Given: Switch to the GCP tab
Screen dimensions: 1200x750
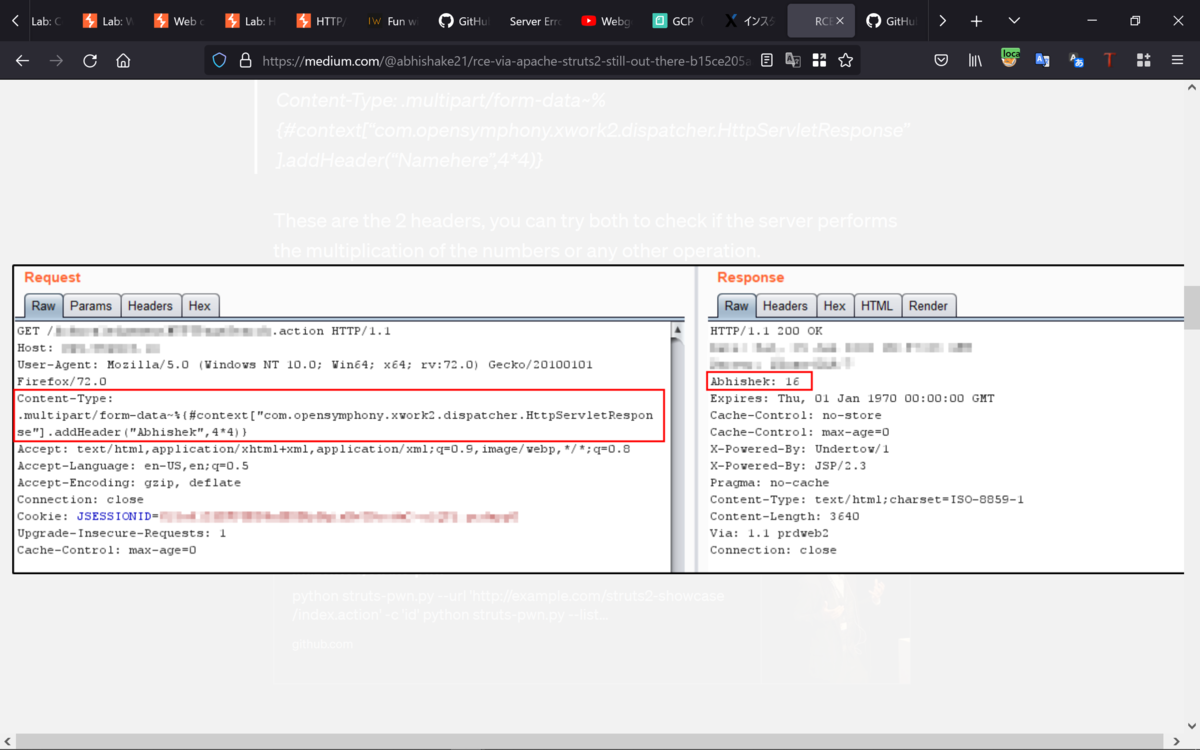Looking at the screenshot, I should coord(678,21).
